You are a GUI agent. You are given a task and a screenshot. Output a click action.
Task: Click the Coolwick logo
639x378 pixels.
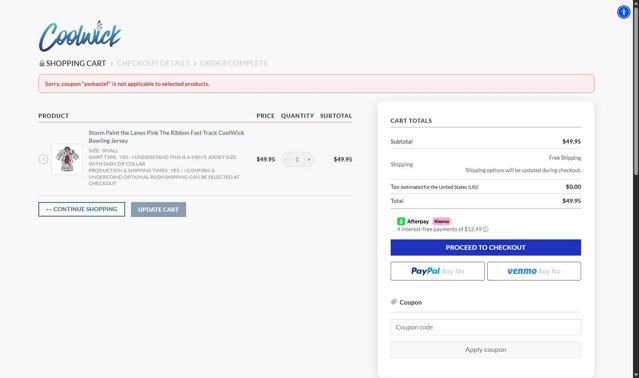80,36
